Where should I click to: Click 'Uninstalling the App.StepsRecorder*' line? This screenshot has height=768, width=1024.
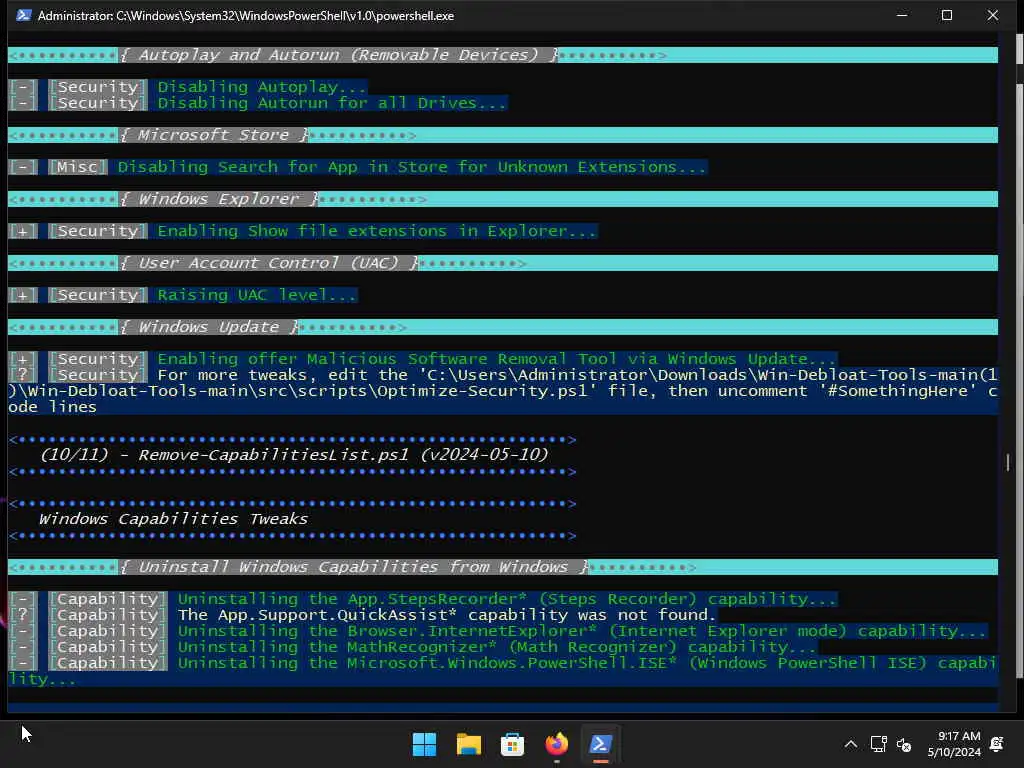[507, 599]
